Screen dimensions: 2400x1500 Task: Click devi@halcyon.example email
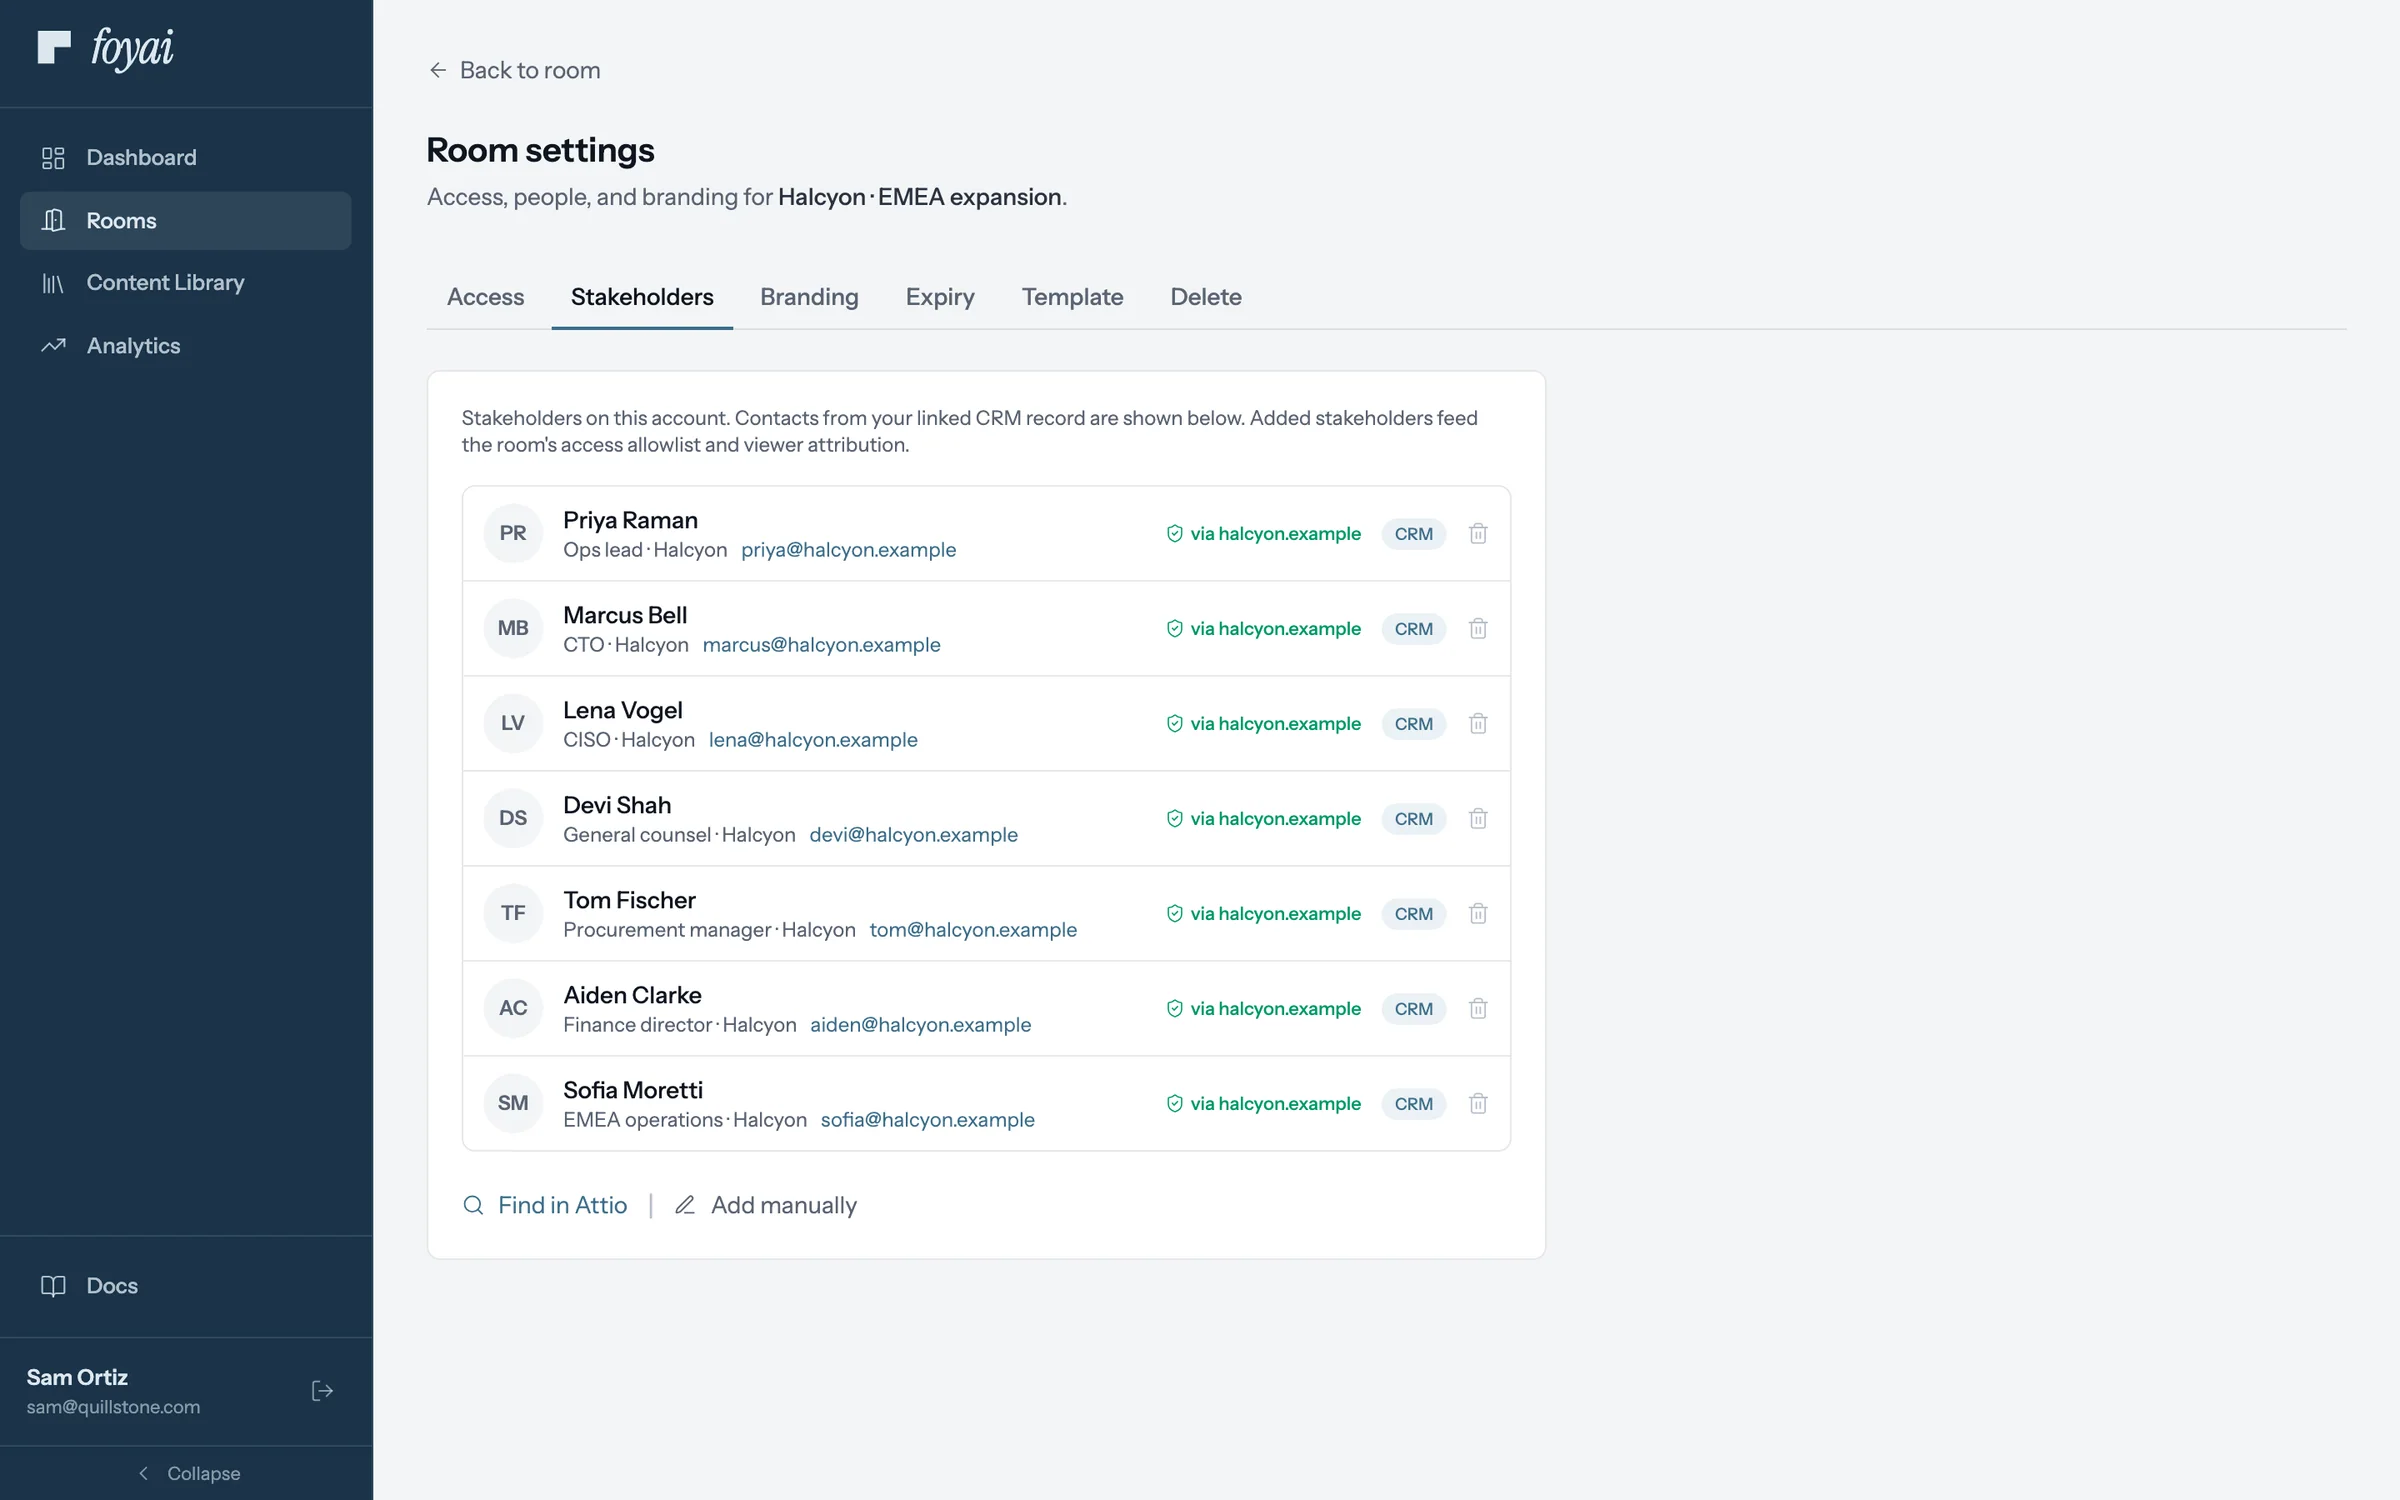click(913, 835)
